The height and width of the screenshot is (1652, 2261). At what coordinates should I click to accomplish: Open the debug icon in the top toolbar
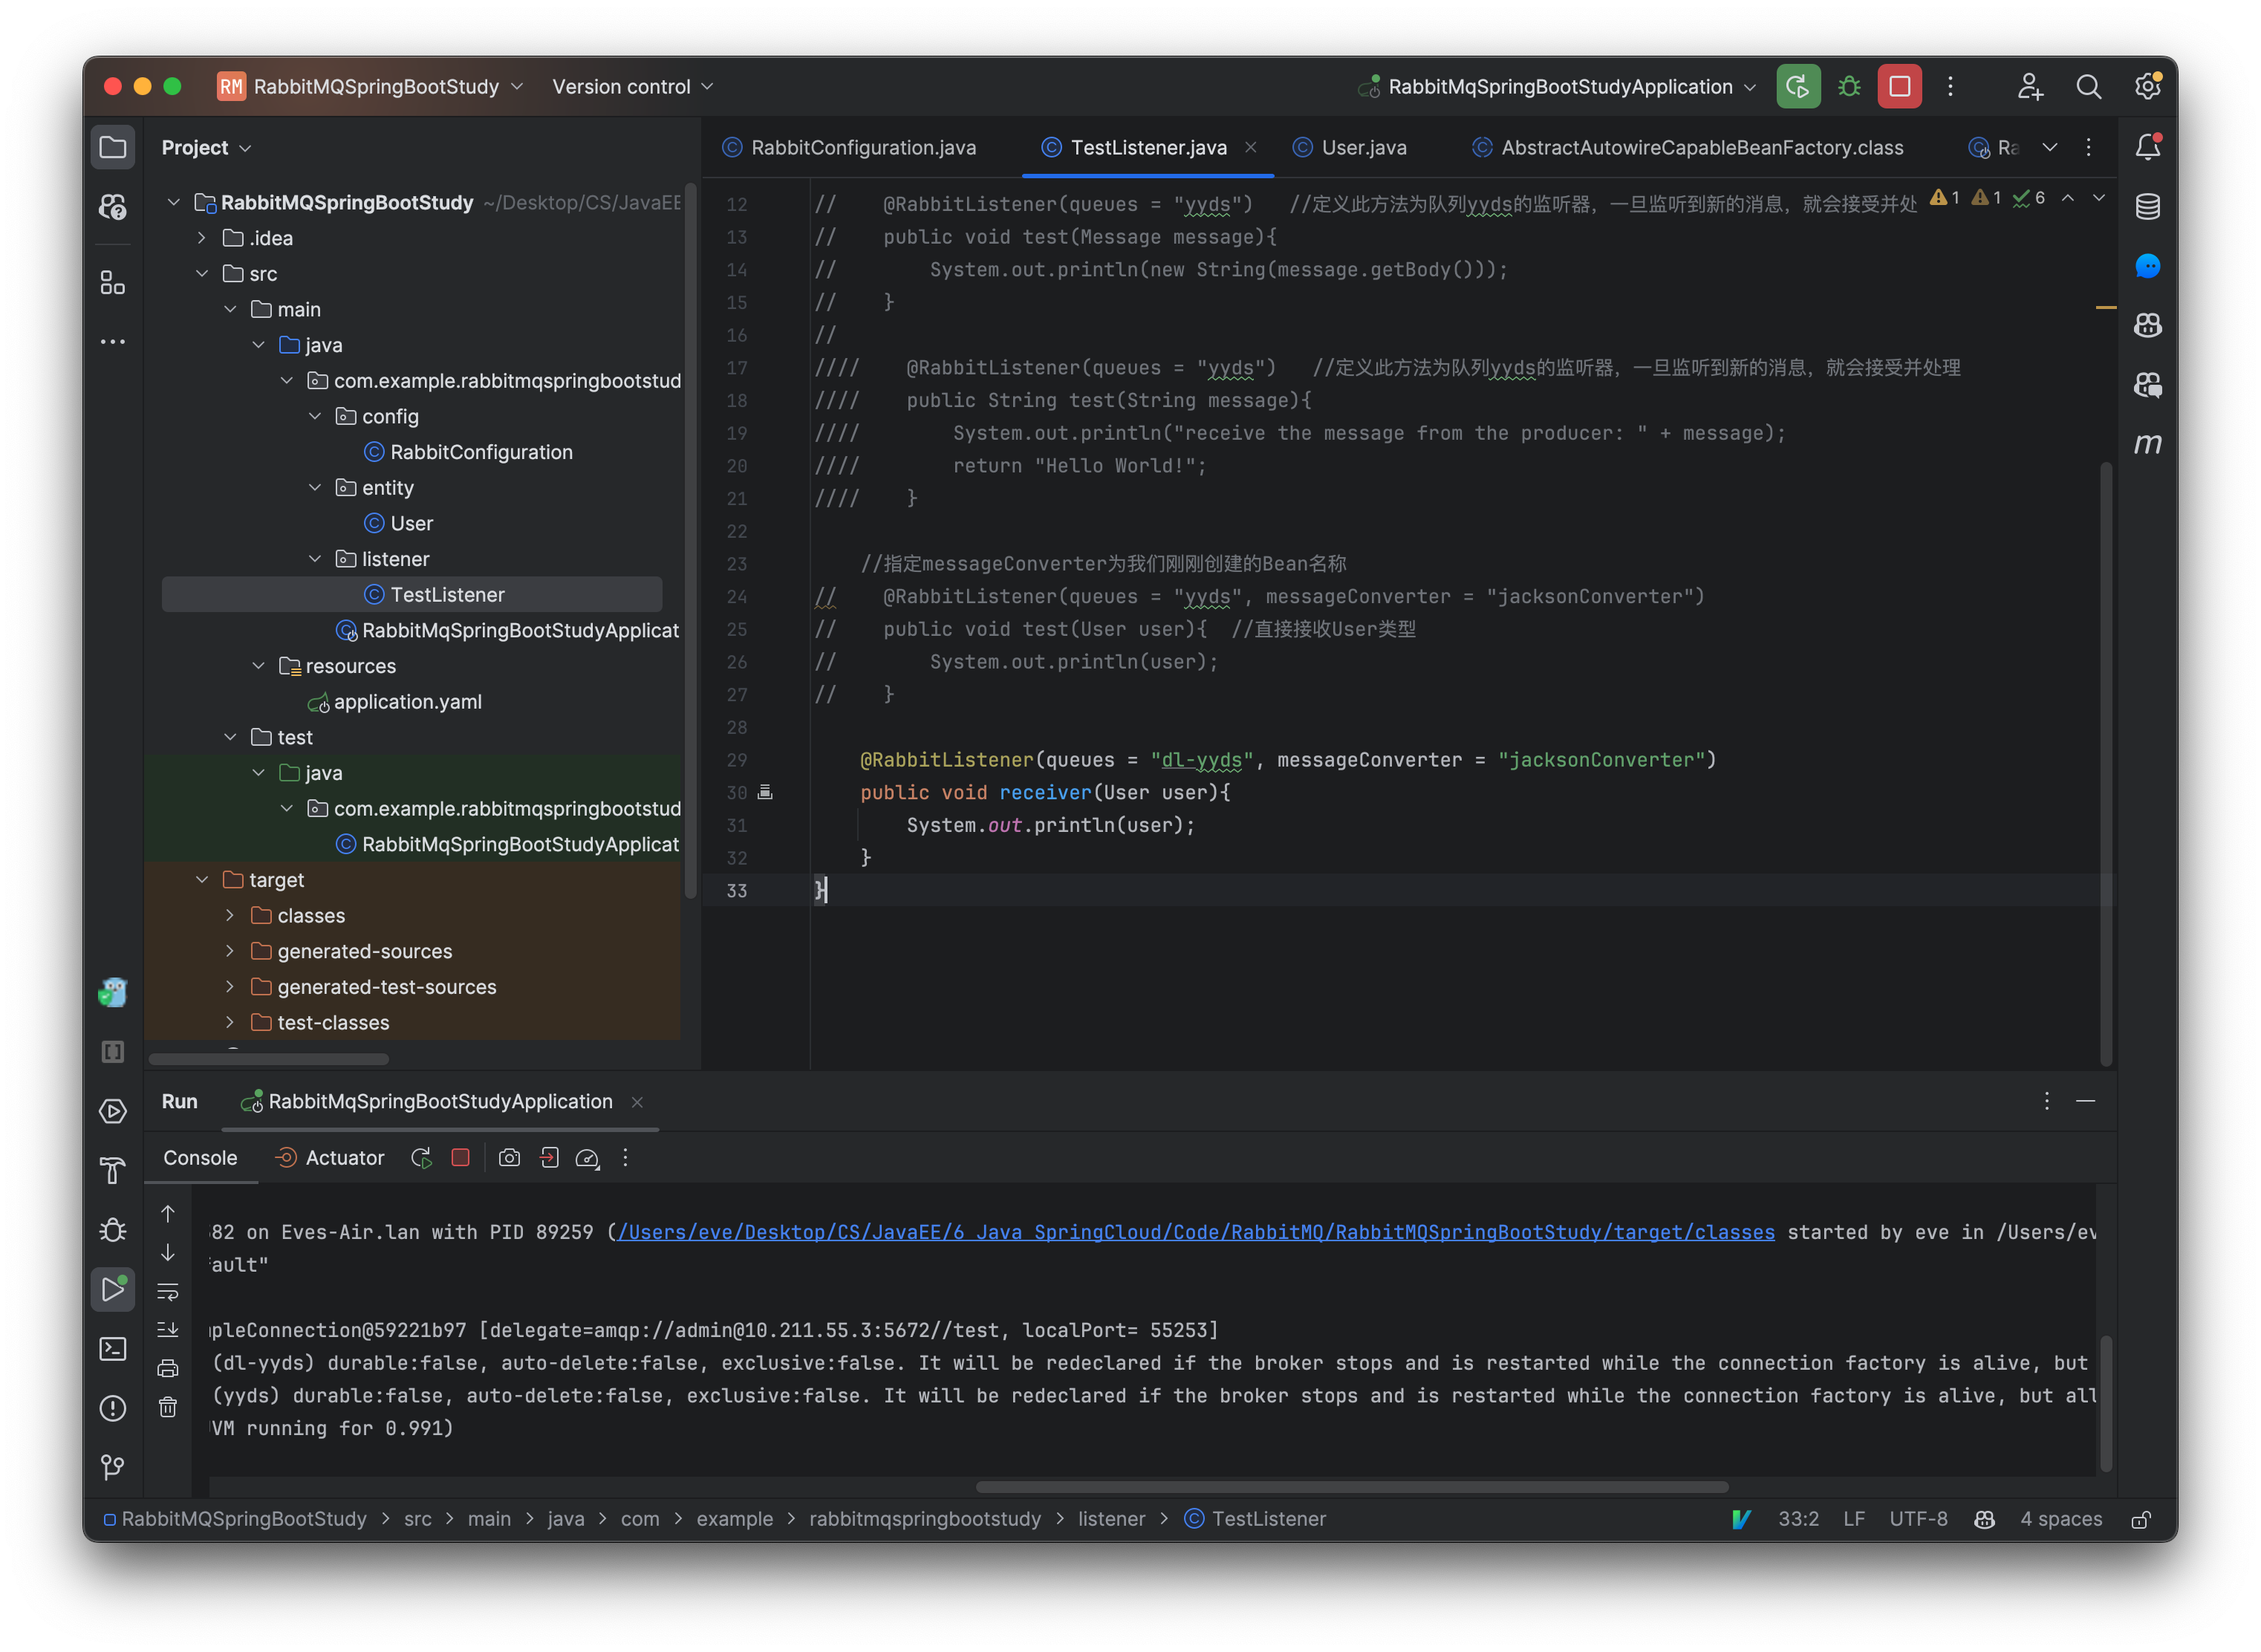(1849, 86)
